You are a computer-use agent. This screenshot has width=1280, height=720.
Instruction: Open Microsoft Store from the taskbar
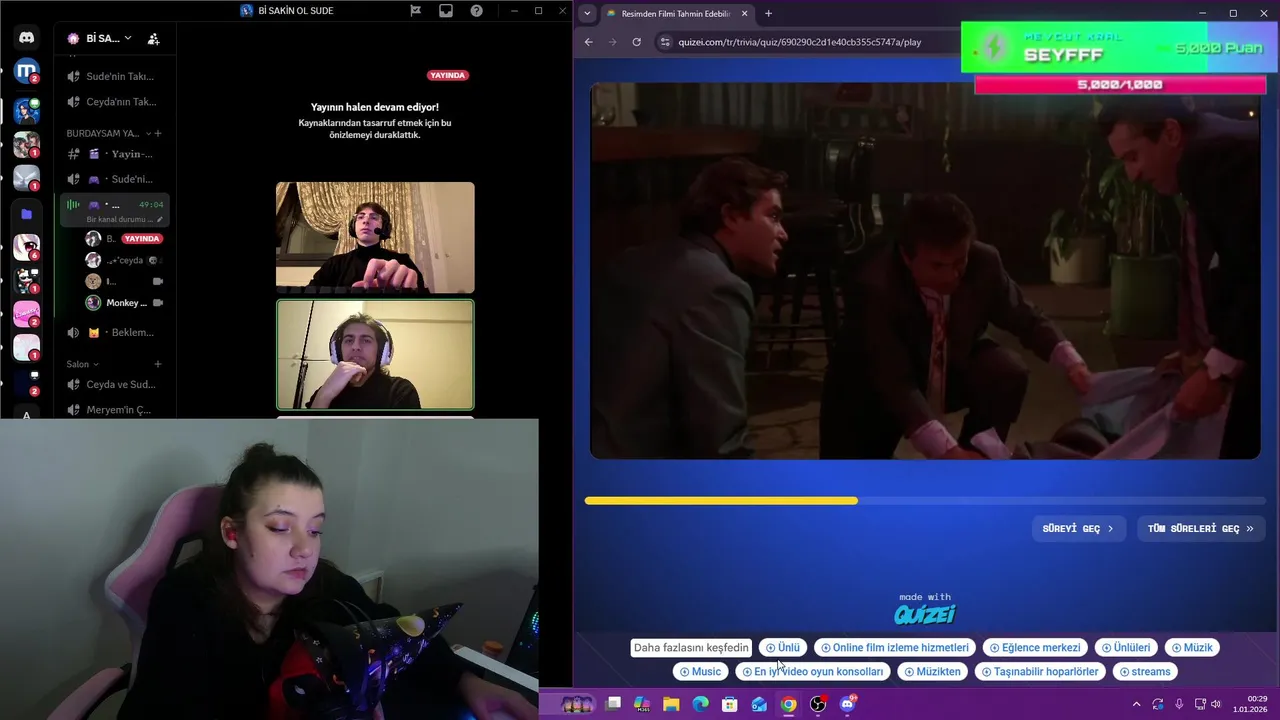point(730,704)
